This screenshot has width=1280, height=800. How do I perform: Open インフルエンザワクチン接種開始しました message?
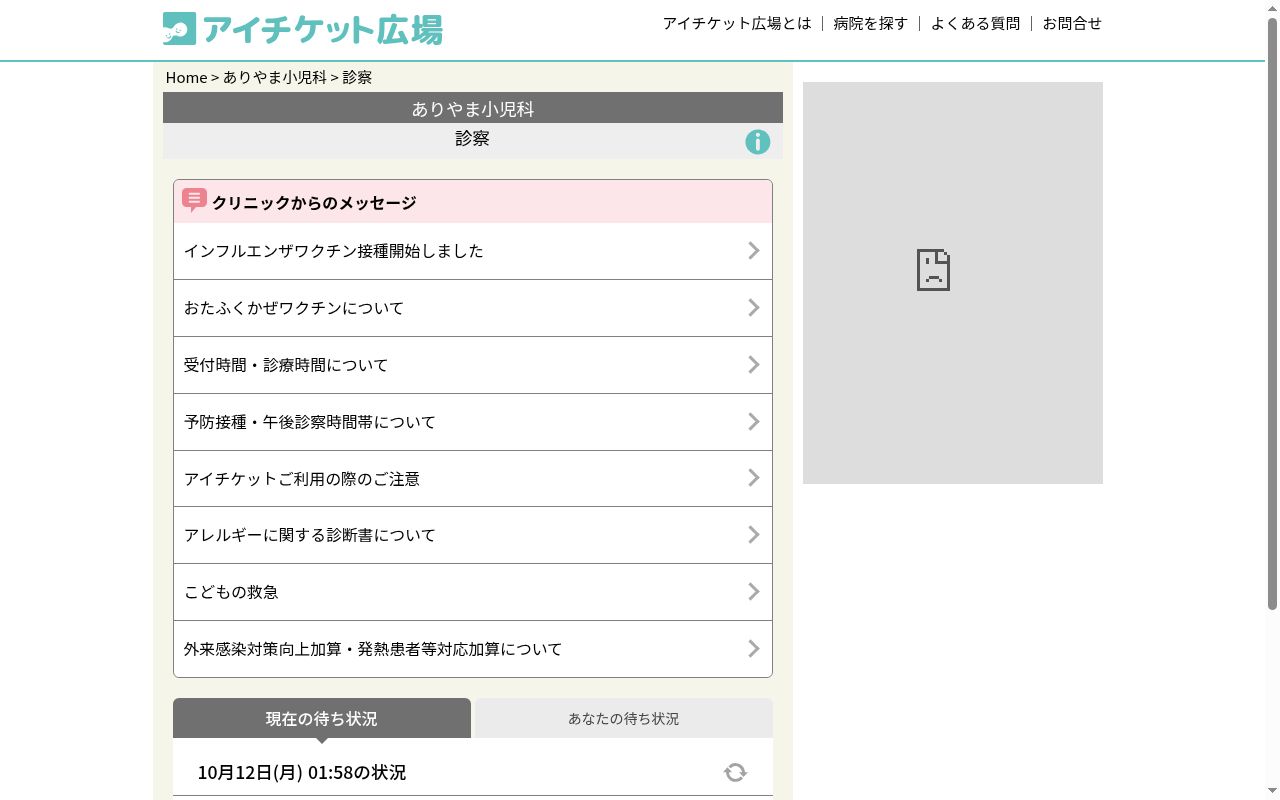point(473,251)
